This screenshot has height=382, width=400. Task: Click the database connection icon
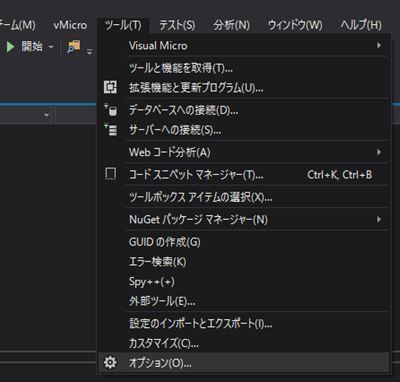(x=111, y=110)
